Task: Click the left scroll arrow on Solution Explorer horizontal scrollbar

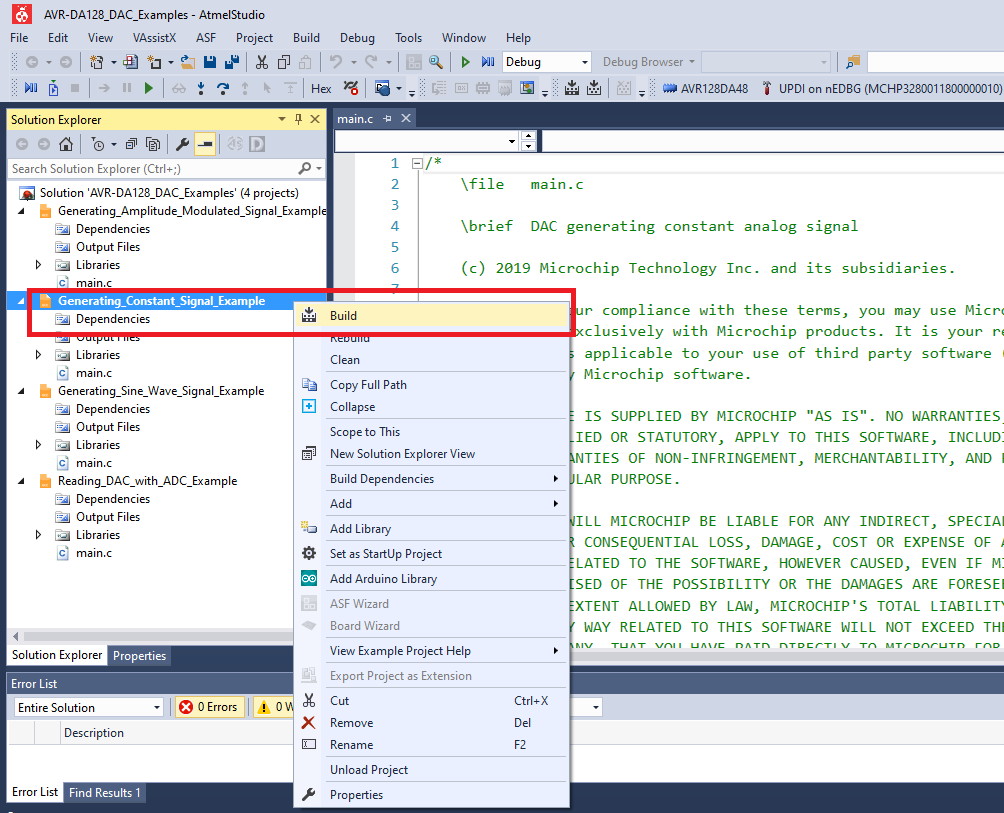Action: 15,636
